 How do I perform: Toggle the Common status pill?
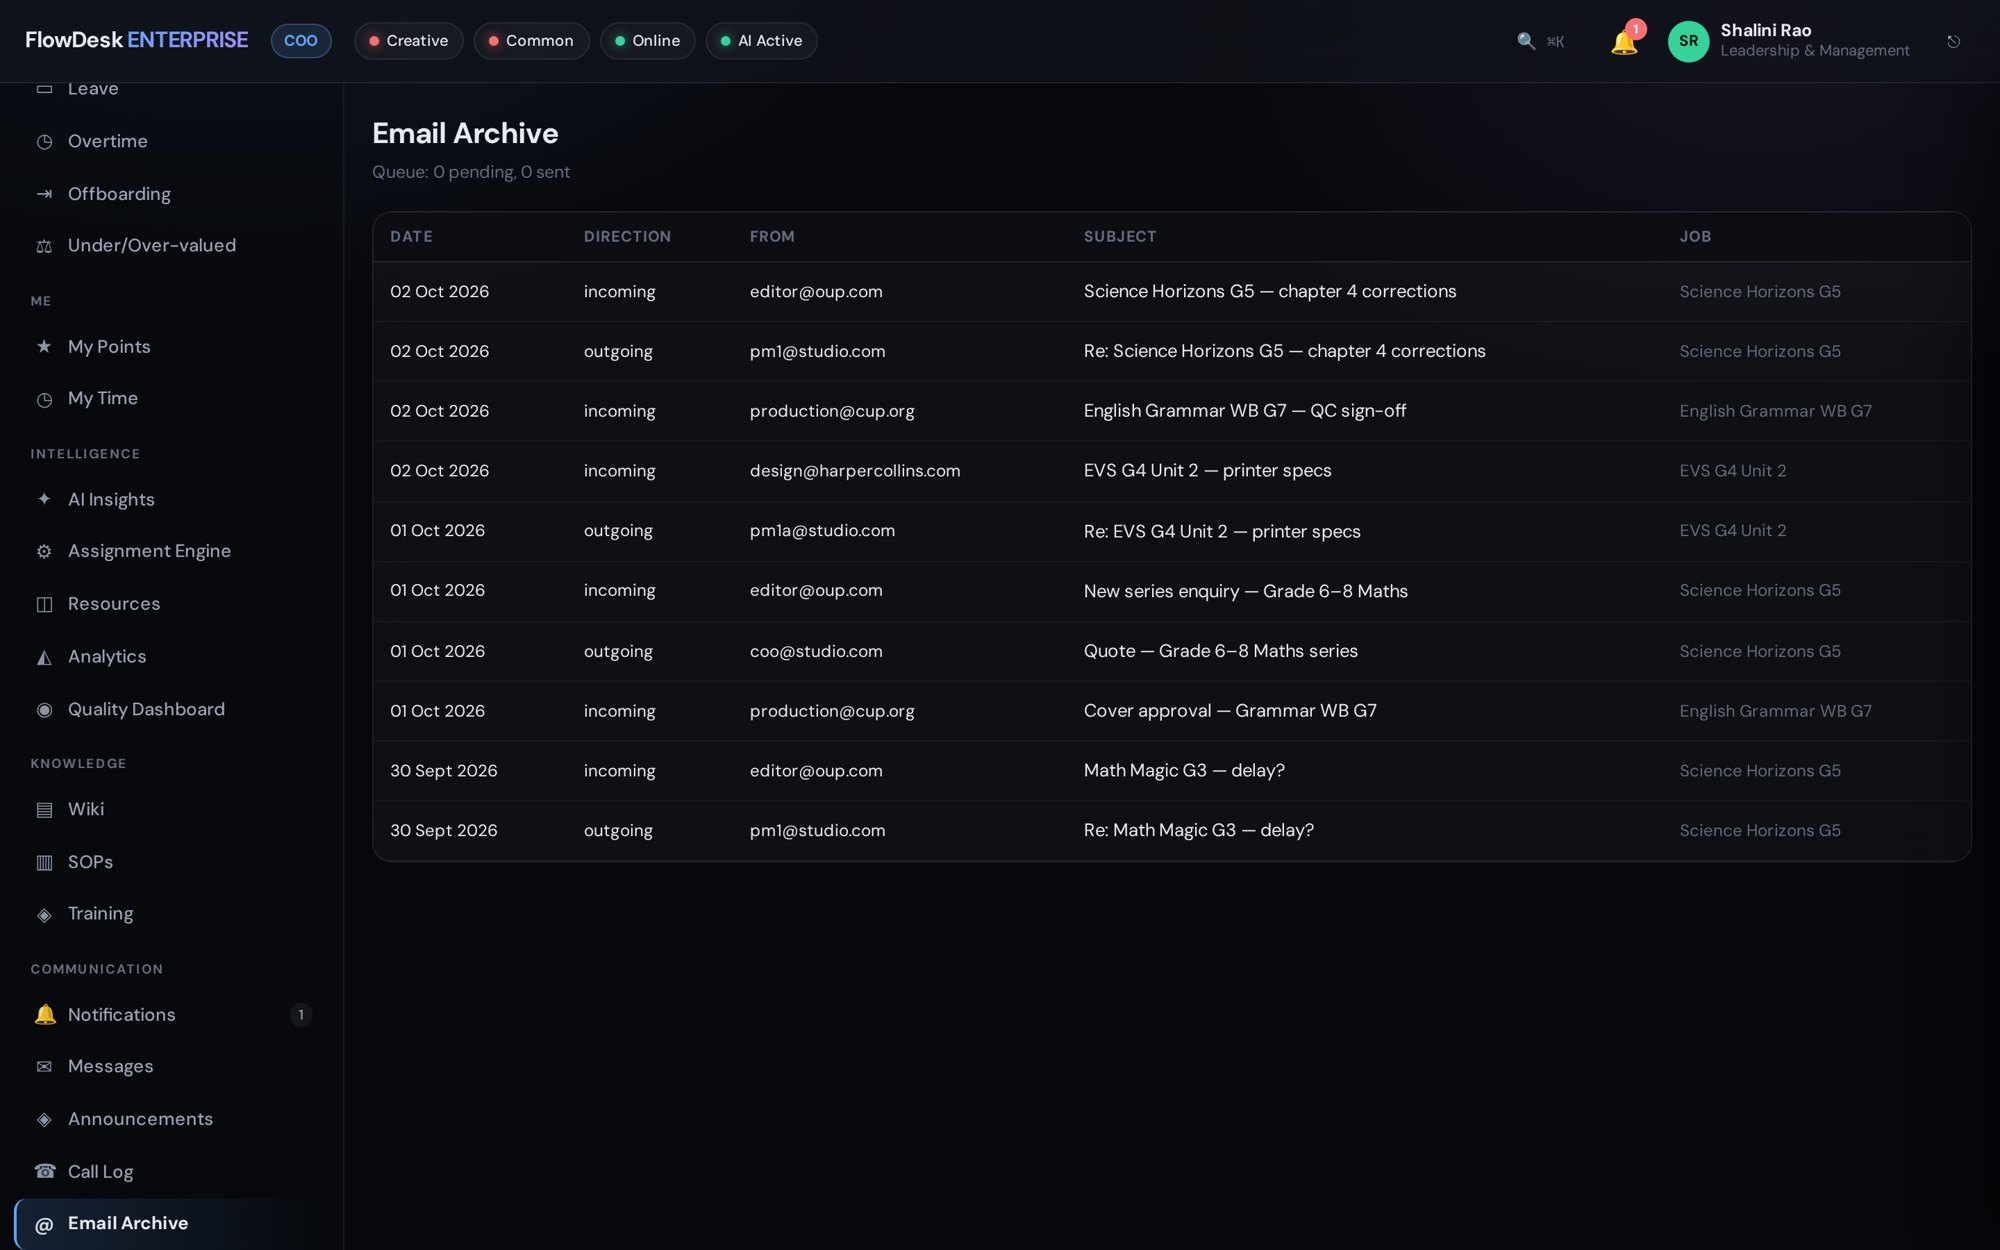[531, 41]
